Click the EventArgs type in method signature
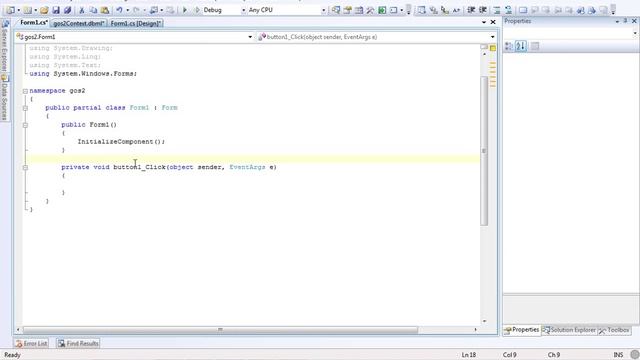The height and width of the screenshot is (360, 640). (x=247, y=167)
